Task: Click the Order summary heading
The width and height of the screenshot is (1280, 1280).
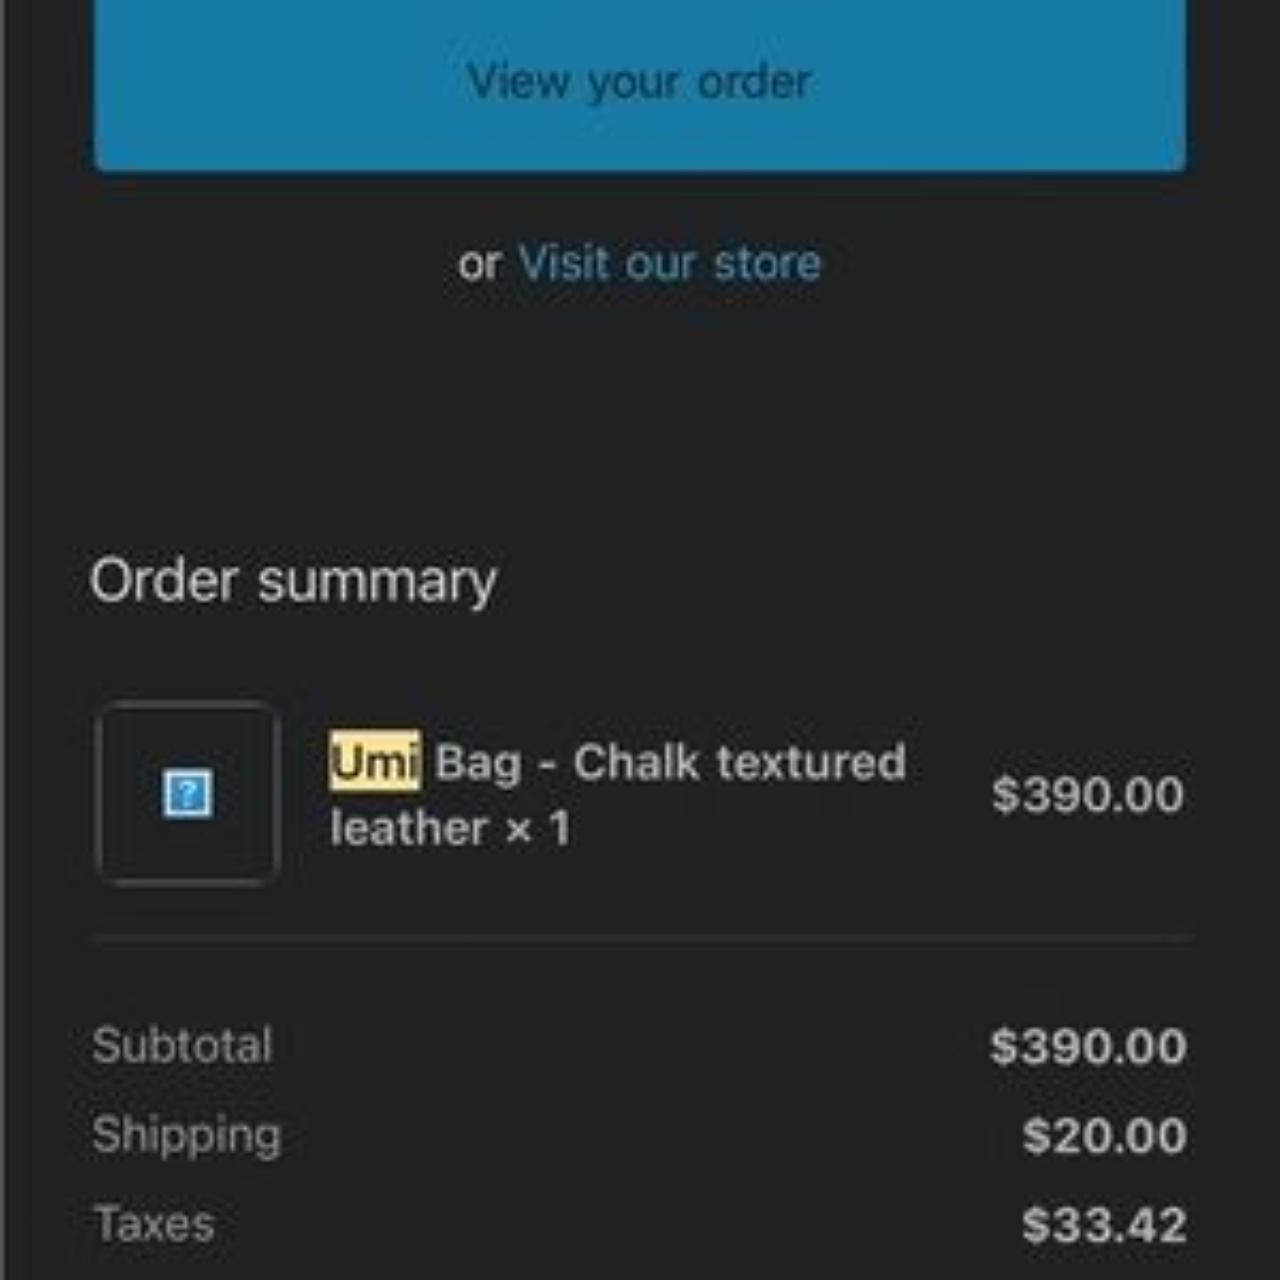Action: click(x=293, y=581)
